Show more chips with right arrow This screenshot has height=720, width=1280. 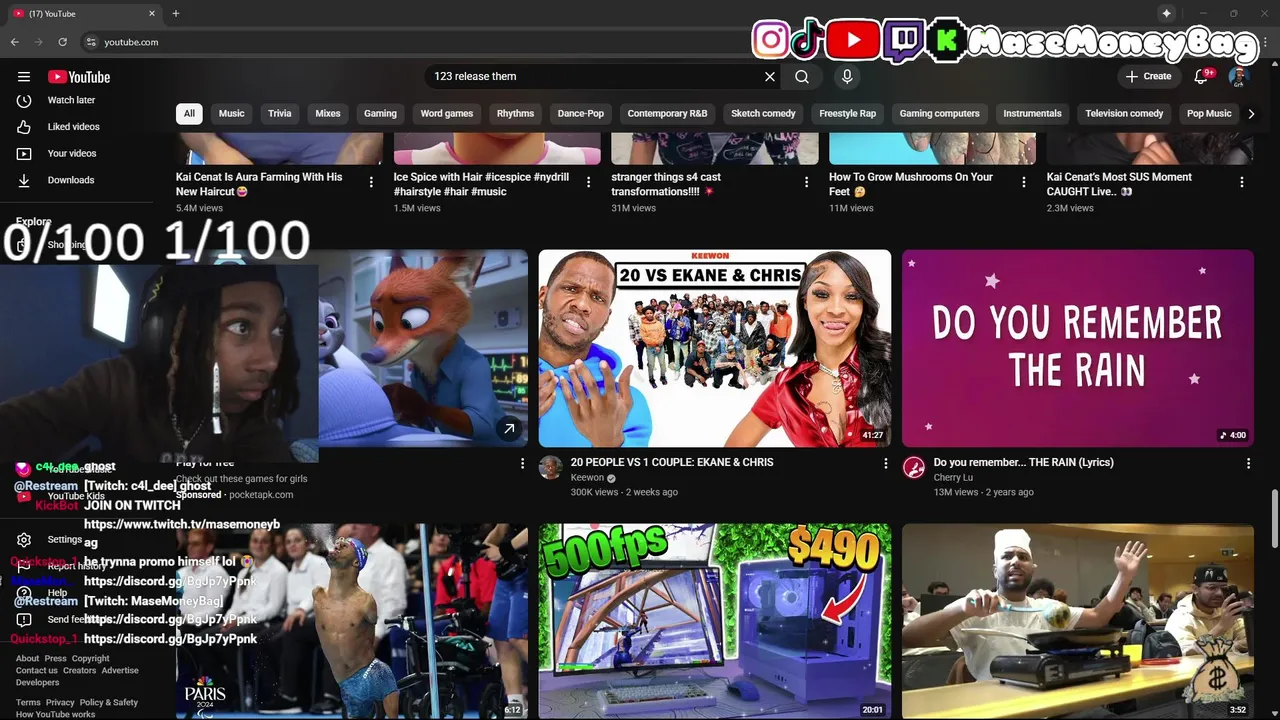pyautogui.click(x=1251, y=114)
